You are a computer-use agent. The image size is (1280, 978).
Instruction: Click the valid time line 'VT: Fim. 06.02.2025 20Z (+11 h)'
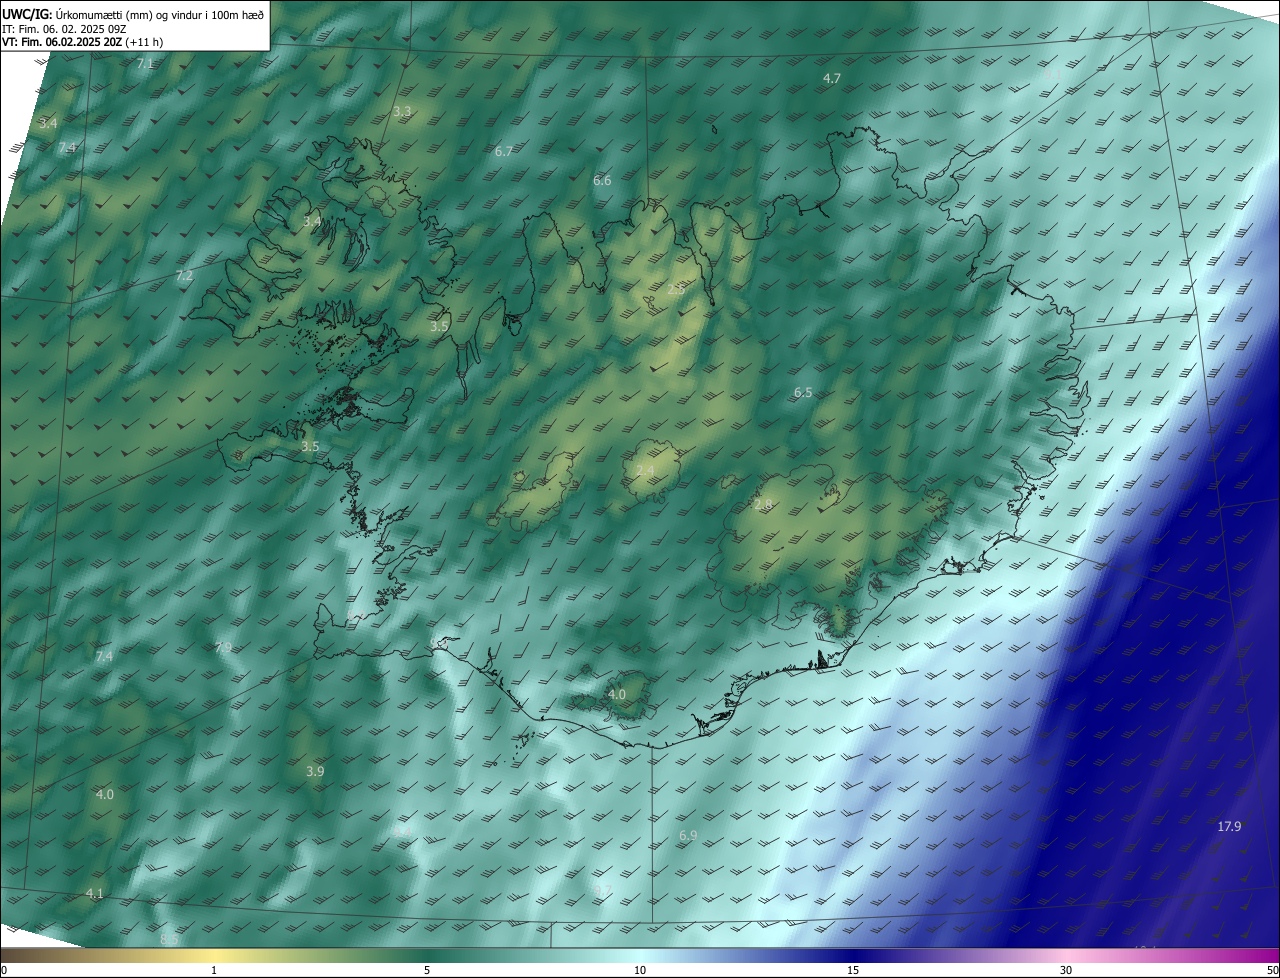tap(82, 43)
